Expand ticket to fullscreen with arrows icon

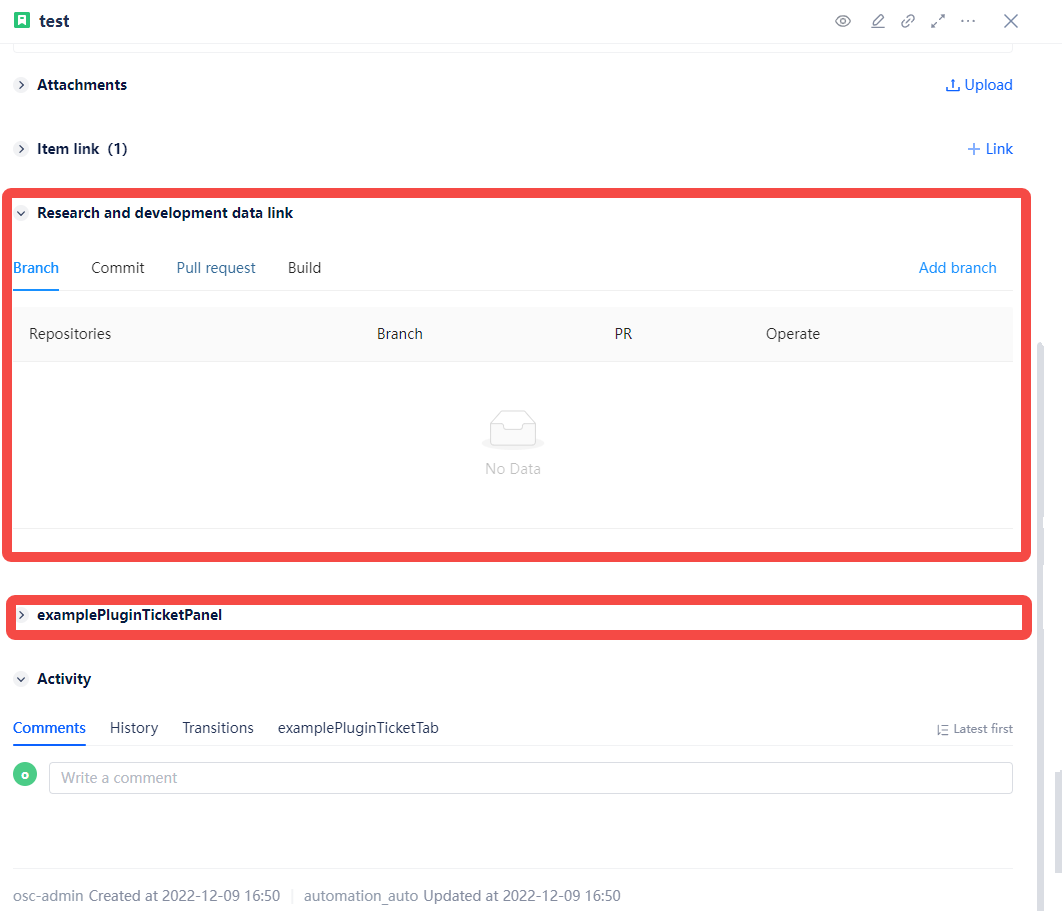tap(938, 21)
